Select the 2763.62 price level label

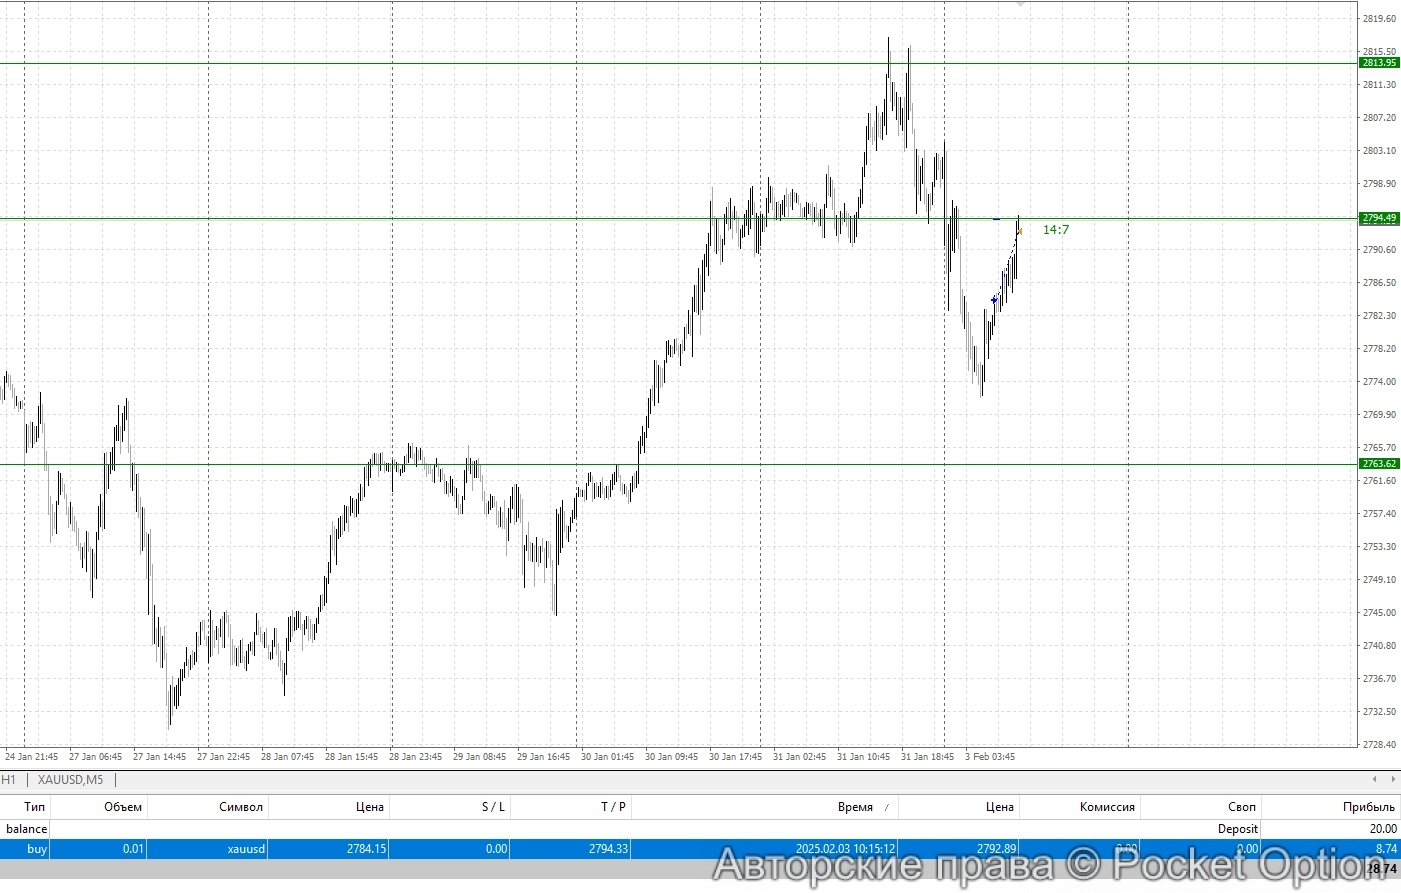point(1379,464)
